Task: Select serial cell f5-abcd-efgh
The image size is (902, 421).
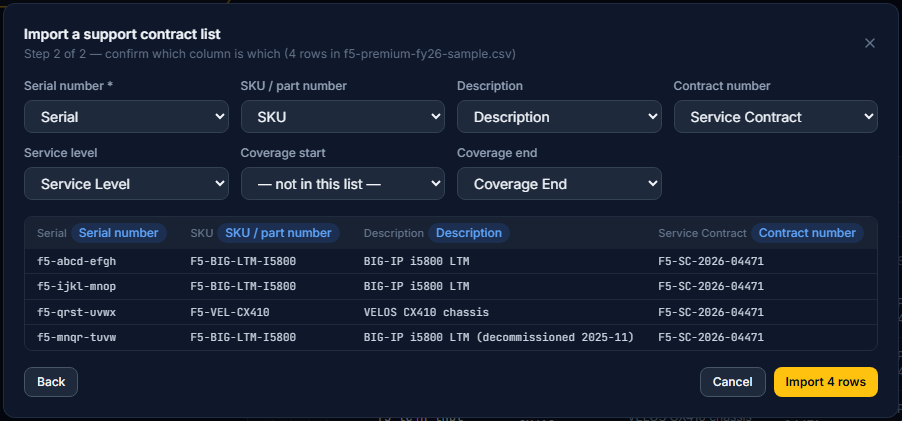Action: pyautogui.click(x=77, y=261)
